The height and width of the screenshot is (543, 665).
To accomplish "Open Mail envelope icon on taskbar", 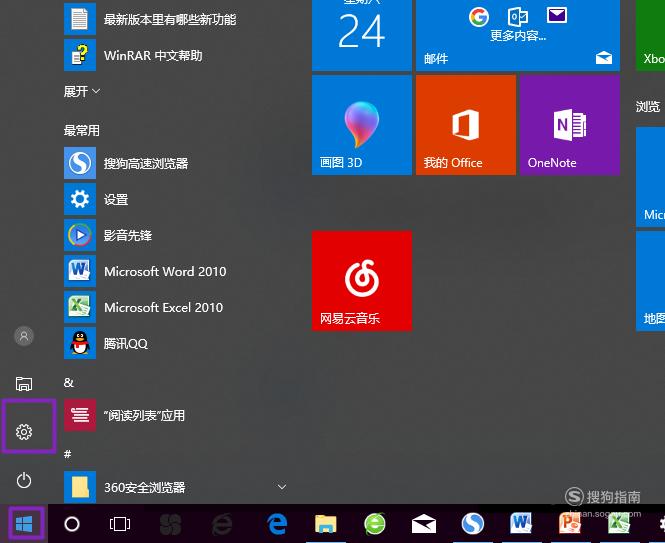I will tap(424, 524).
